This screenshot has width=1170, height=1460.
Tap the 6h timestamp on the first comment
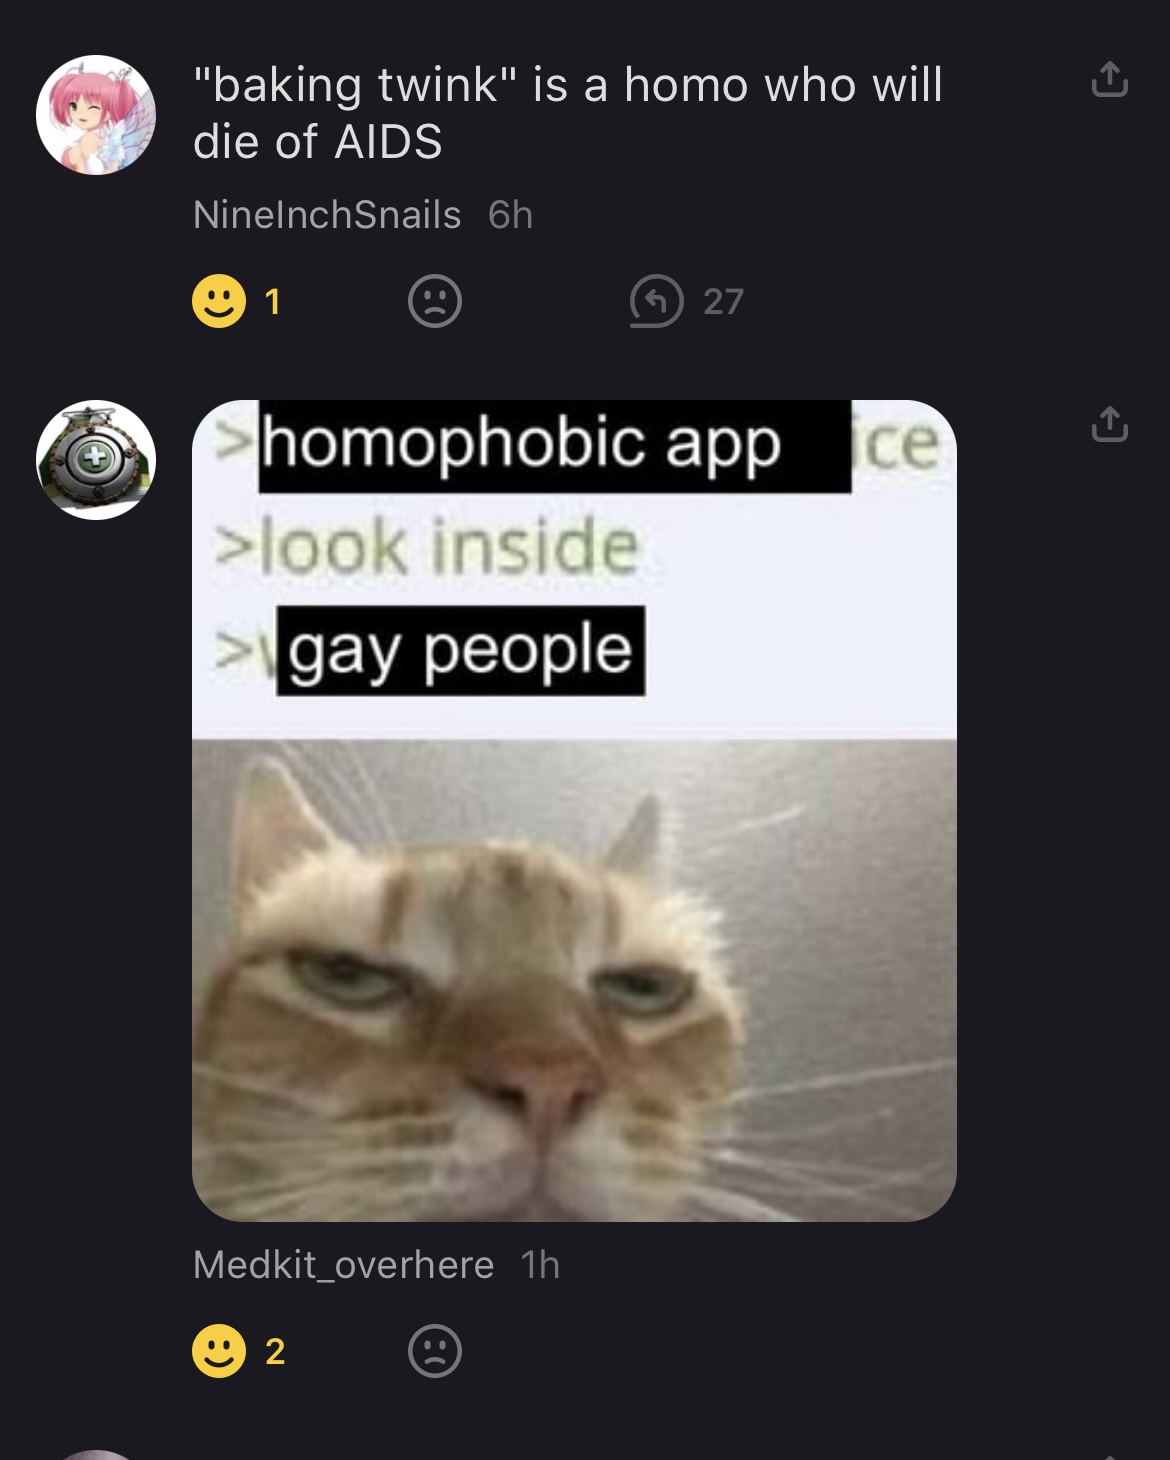[510, 215]
